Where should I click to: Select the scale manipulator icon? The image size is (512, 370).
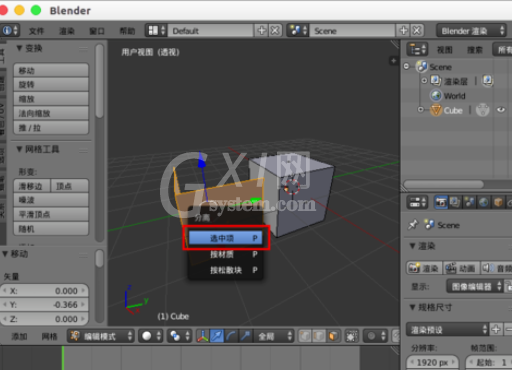(x=245, y=336)
